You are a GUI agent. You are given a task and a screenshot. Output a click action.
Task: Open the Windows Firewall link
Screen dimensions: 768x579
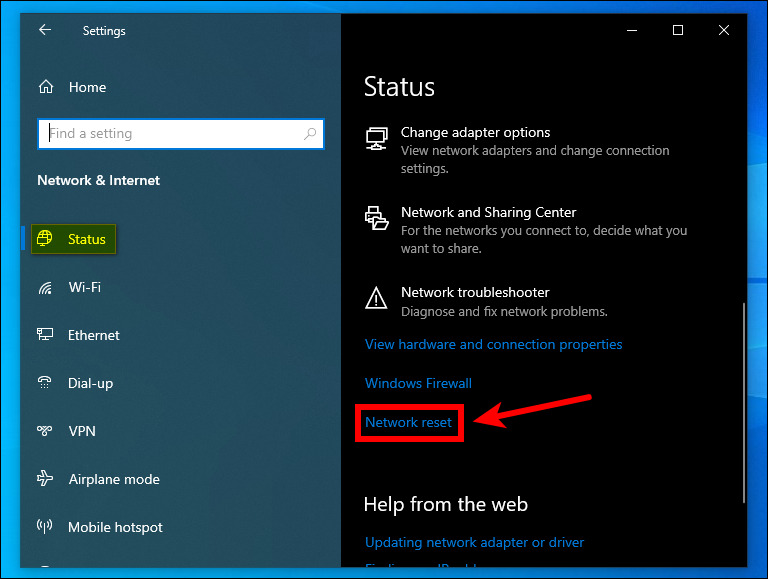(x=418, y=383)
